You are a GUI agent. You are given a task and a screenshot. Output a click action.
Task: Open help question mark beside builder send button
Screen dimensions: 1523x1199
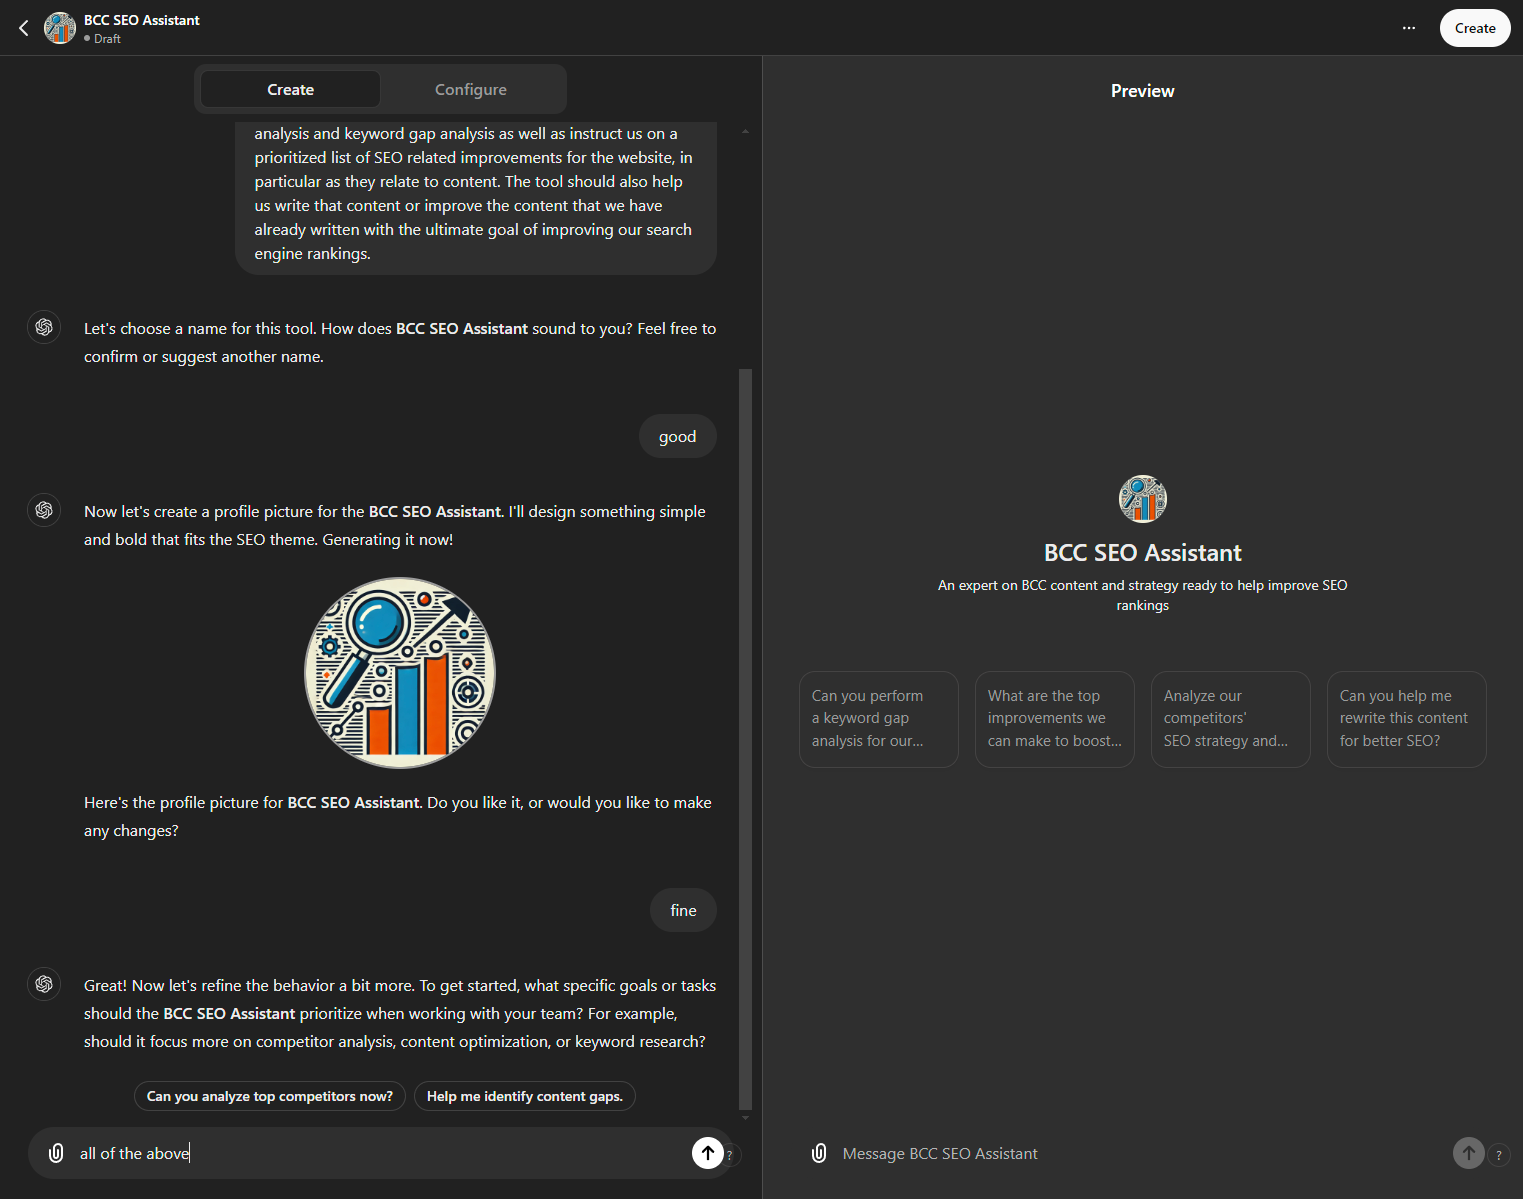(x=730, y=1155)
